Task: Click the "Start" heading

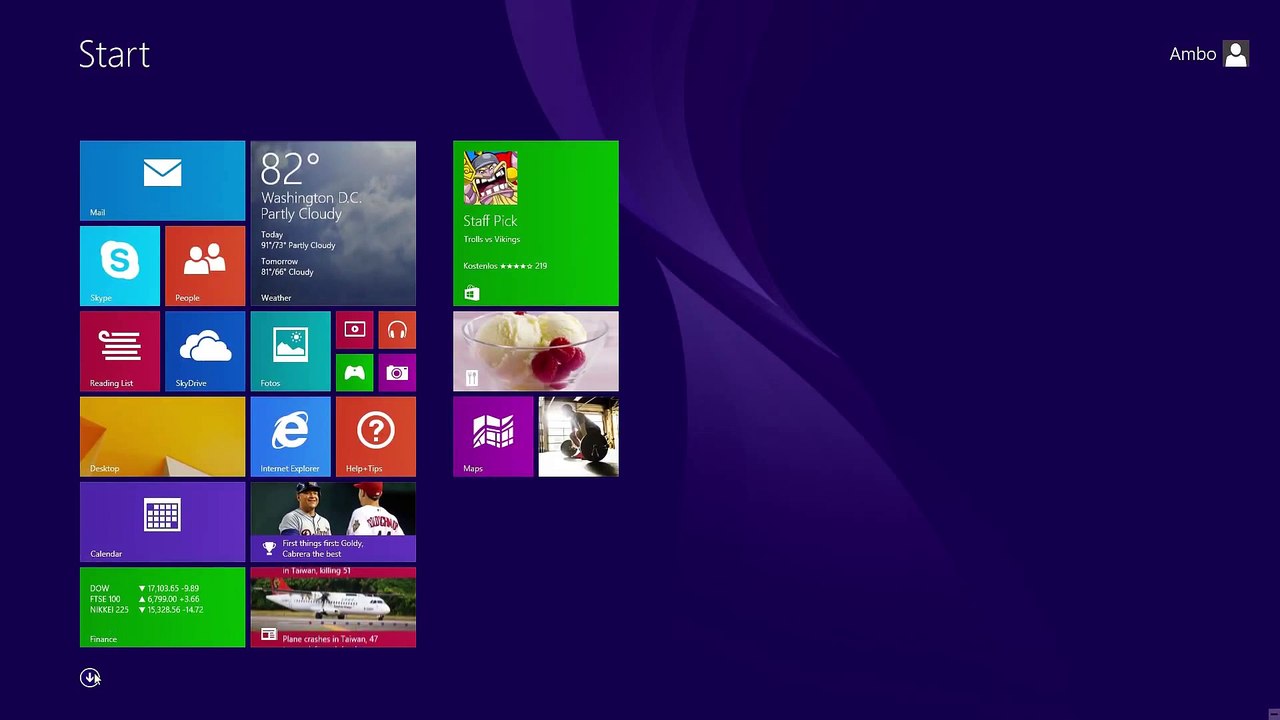Action: pos(114,54)
